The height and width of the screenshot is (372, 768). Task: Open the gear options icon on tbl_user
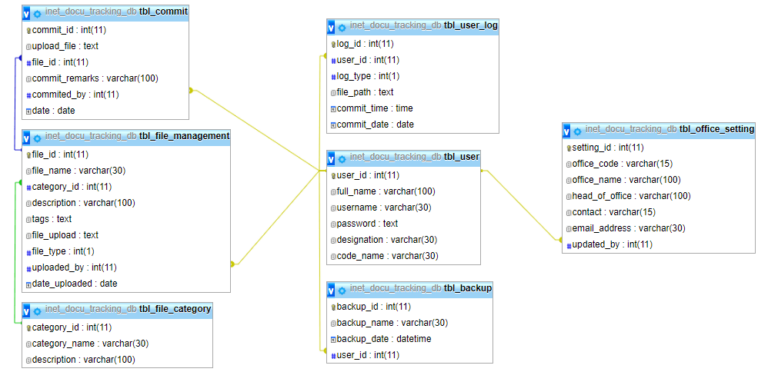click(342, 158)
